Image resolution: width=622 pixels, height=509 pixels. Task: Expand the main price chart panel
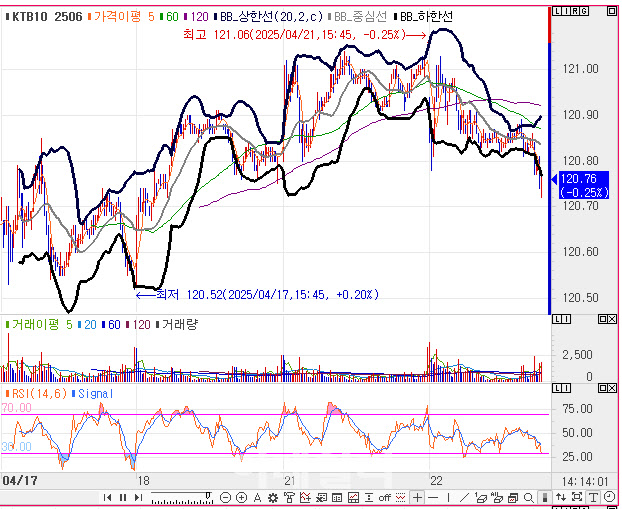click(x=612, y=11)
